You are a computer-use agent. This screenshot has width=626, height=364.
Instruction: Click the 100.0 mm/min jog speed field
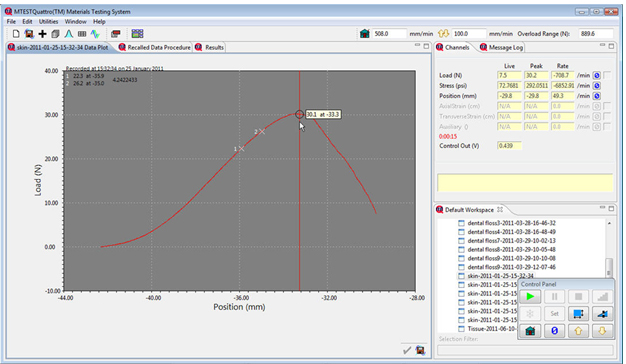[469, 34]
